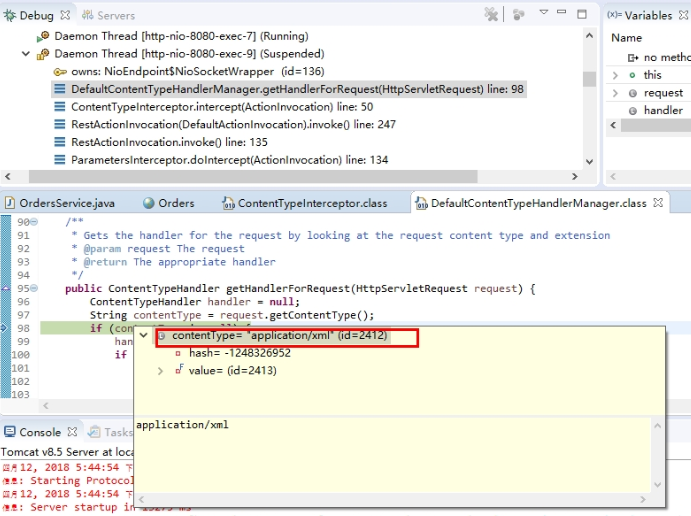Select ContentTypeInterceptor.intercept stack frame
691x516 pixels.
222,107
